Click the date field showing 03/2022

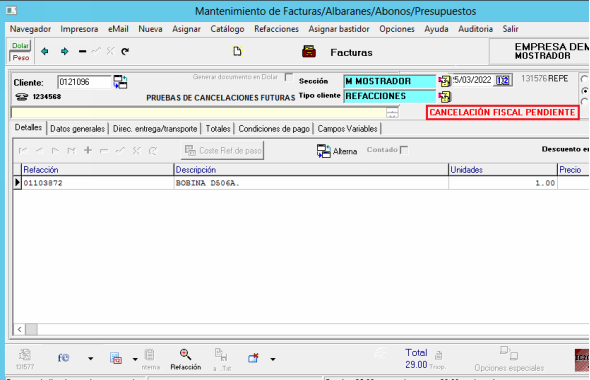(x=473, y=80)
